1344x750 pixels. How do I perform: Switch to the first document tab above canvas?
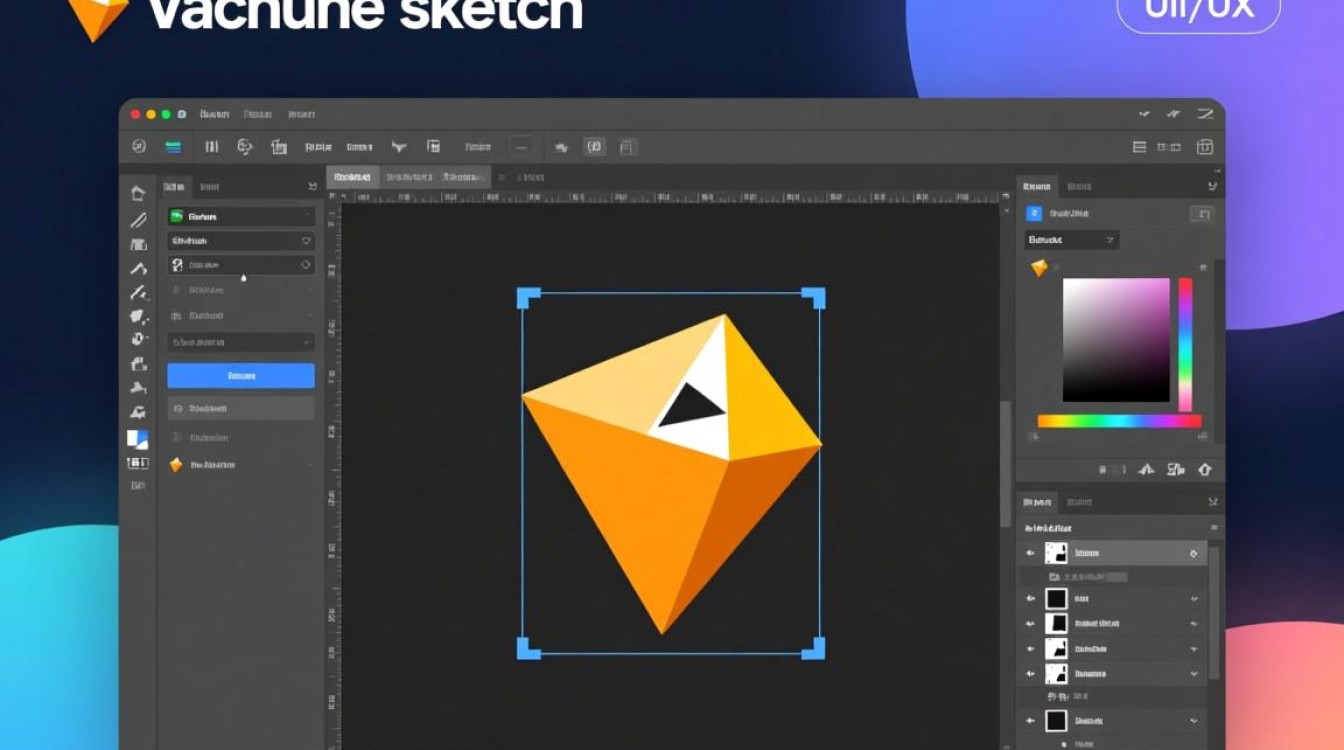coord(353,177)
